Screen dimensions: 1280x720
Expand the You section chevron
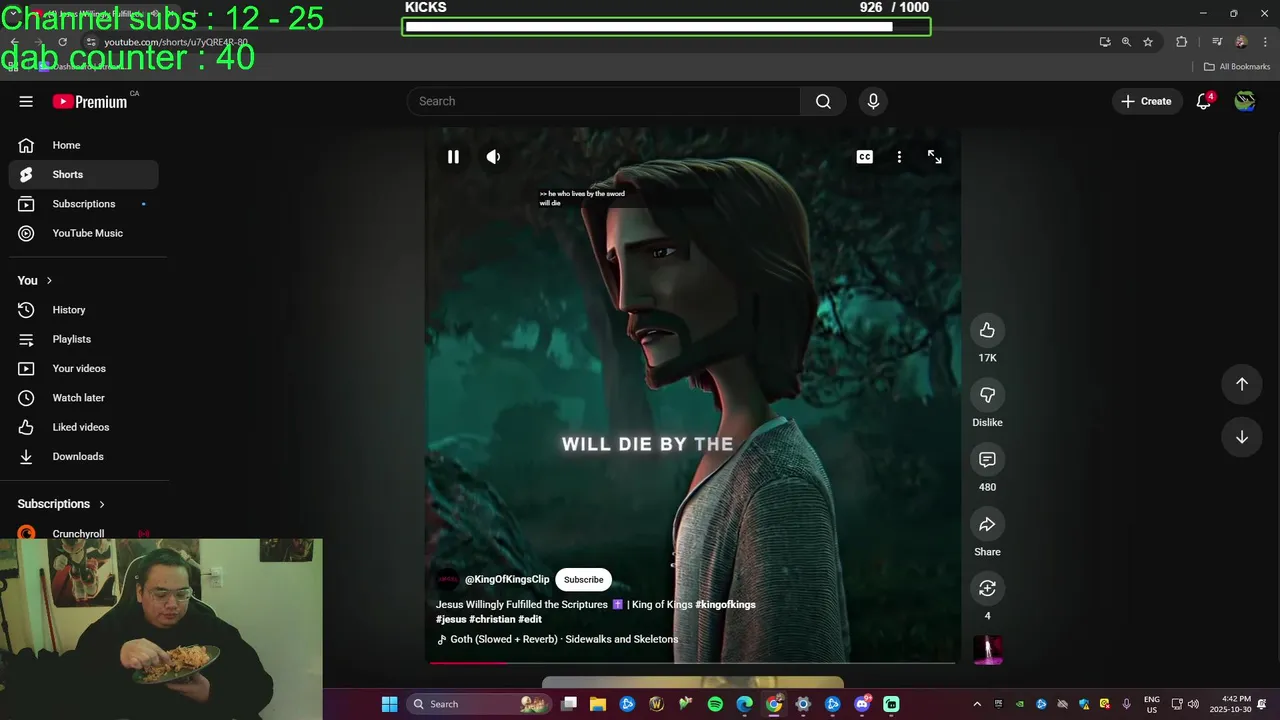pyautogui.click(x=49, y=281)
